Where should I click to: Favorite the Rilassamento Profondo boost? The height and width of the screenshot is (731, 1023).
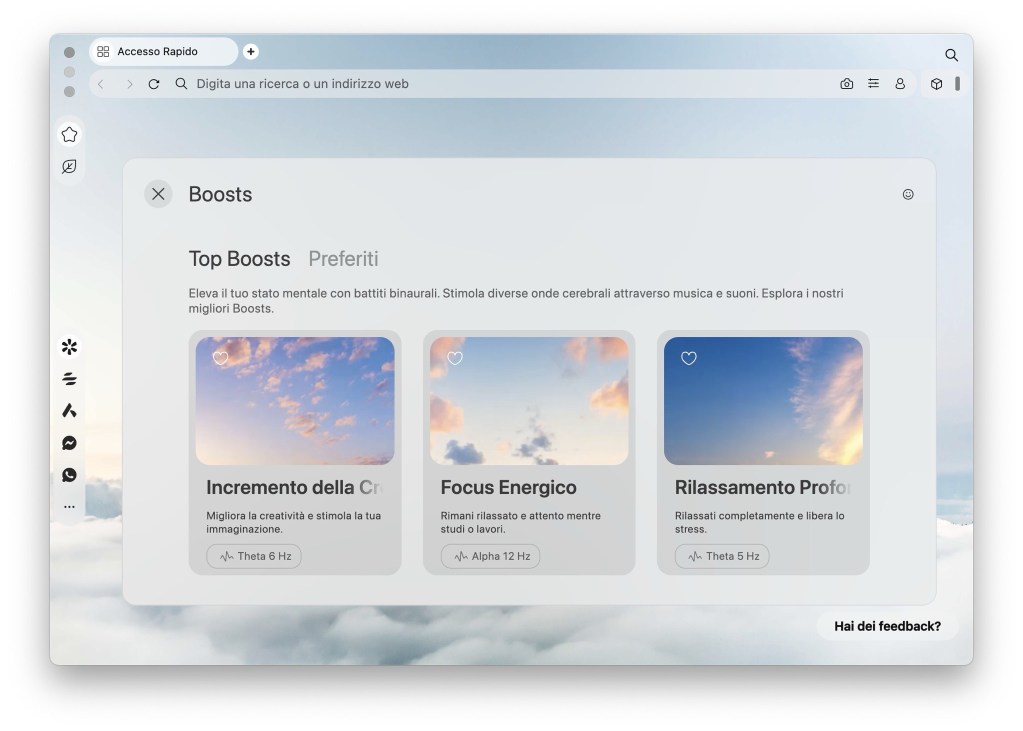[x=689, y=358]
